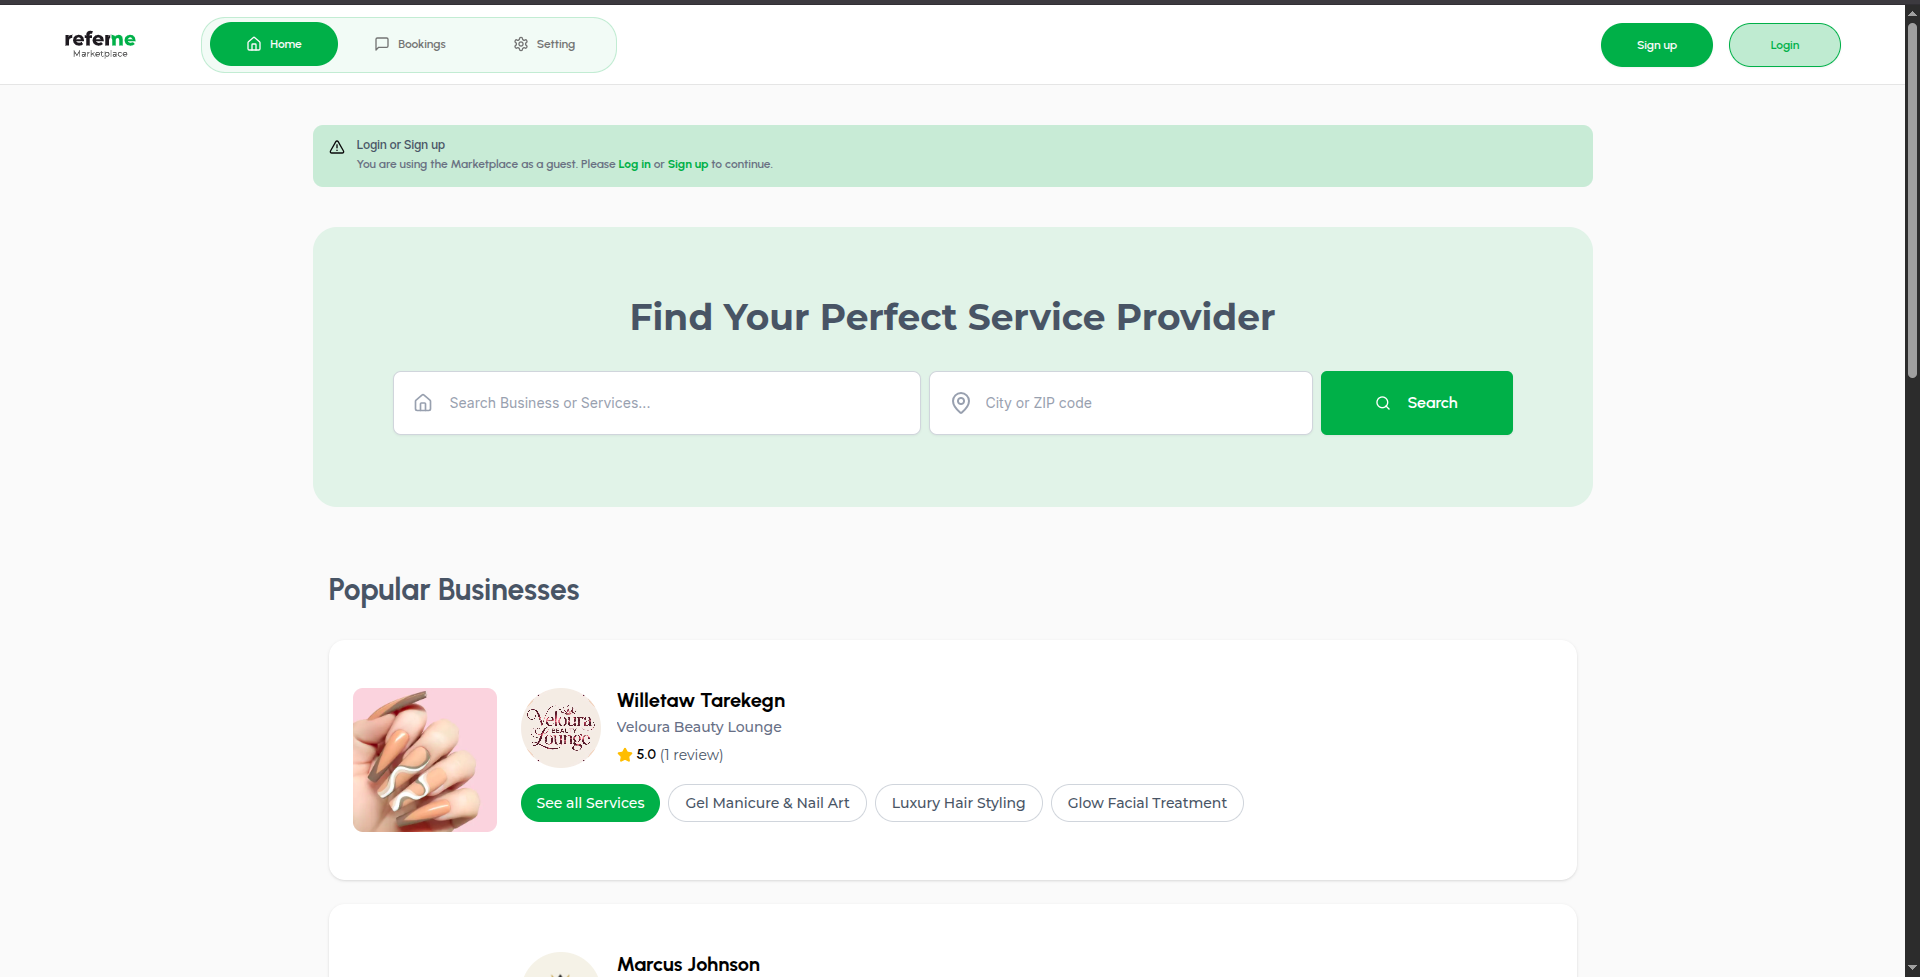The image size is (1920, 977).
Task: Click the green Search button
Action: tap(1416, 403)
